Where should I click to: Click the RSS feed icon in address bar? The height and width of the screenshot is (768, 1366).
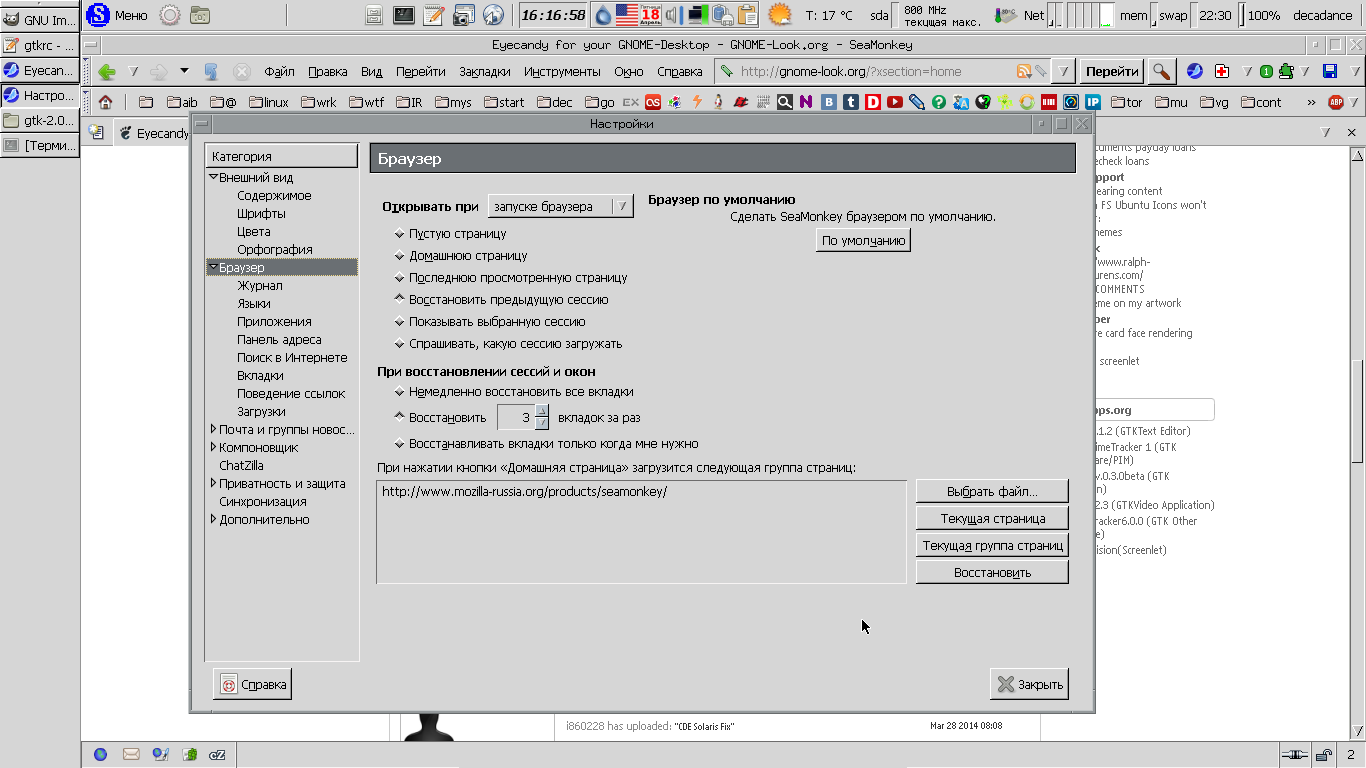point(1024,71)
